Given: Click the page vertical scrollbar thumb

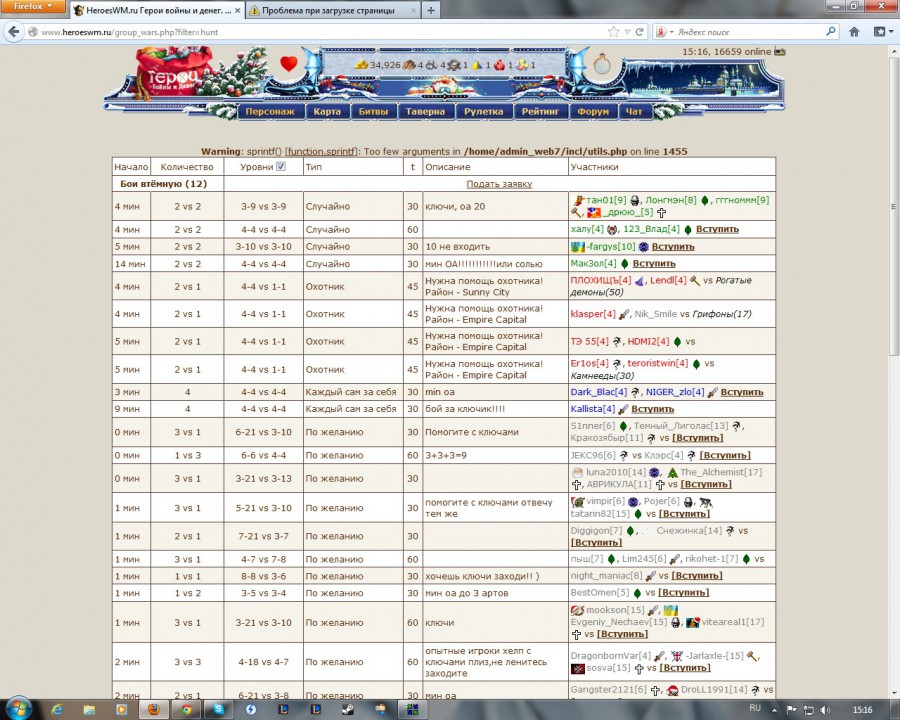Looking at the screenshot, I should click(x=893, y=209).
